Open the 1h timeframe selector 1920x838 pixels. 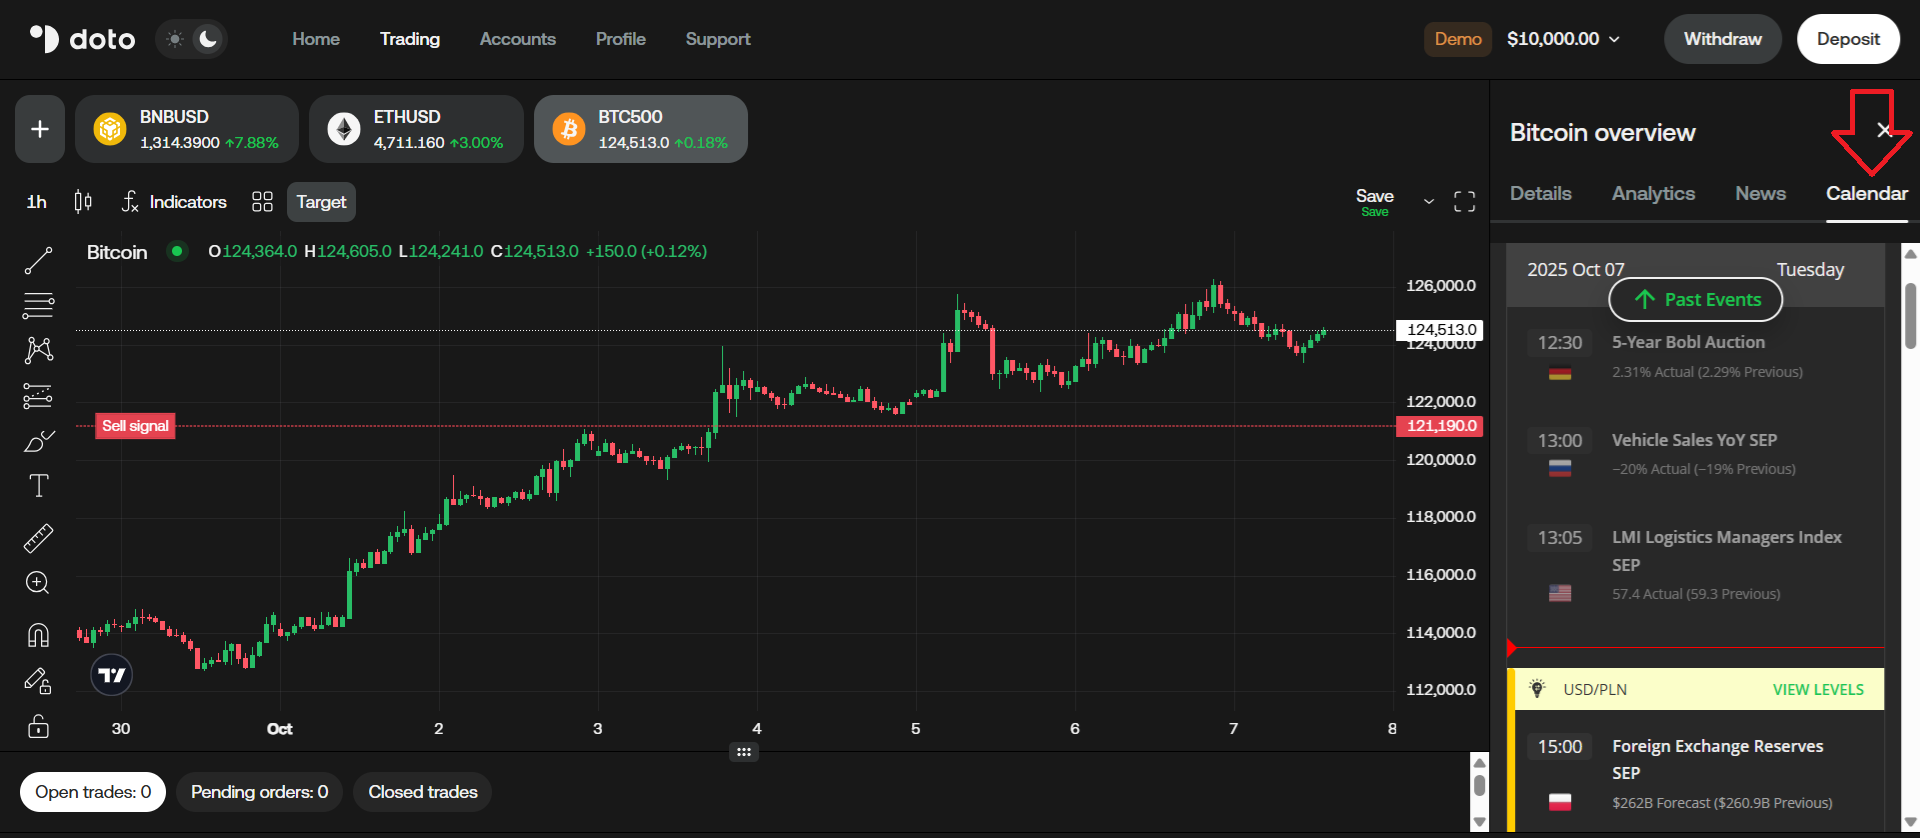pyautogui.click(x=37, y=202)
